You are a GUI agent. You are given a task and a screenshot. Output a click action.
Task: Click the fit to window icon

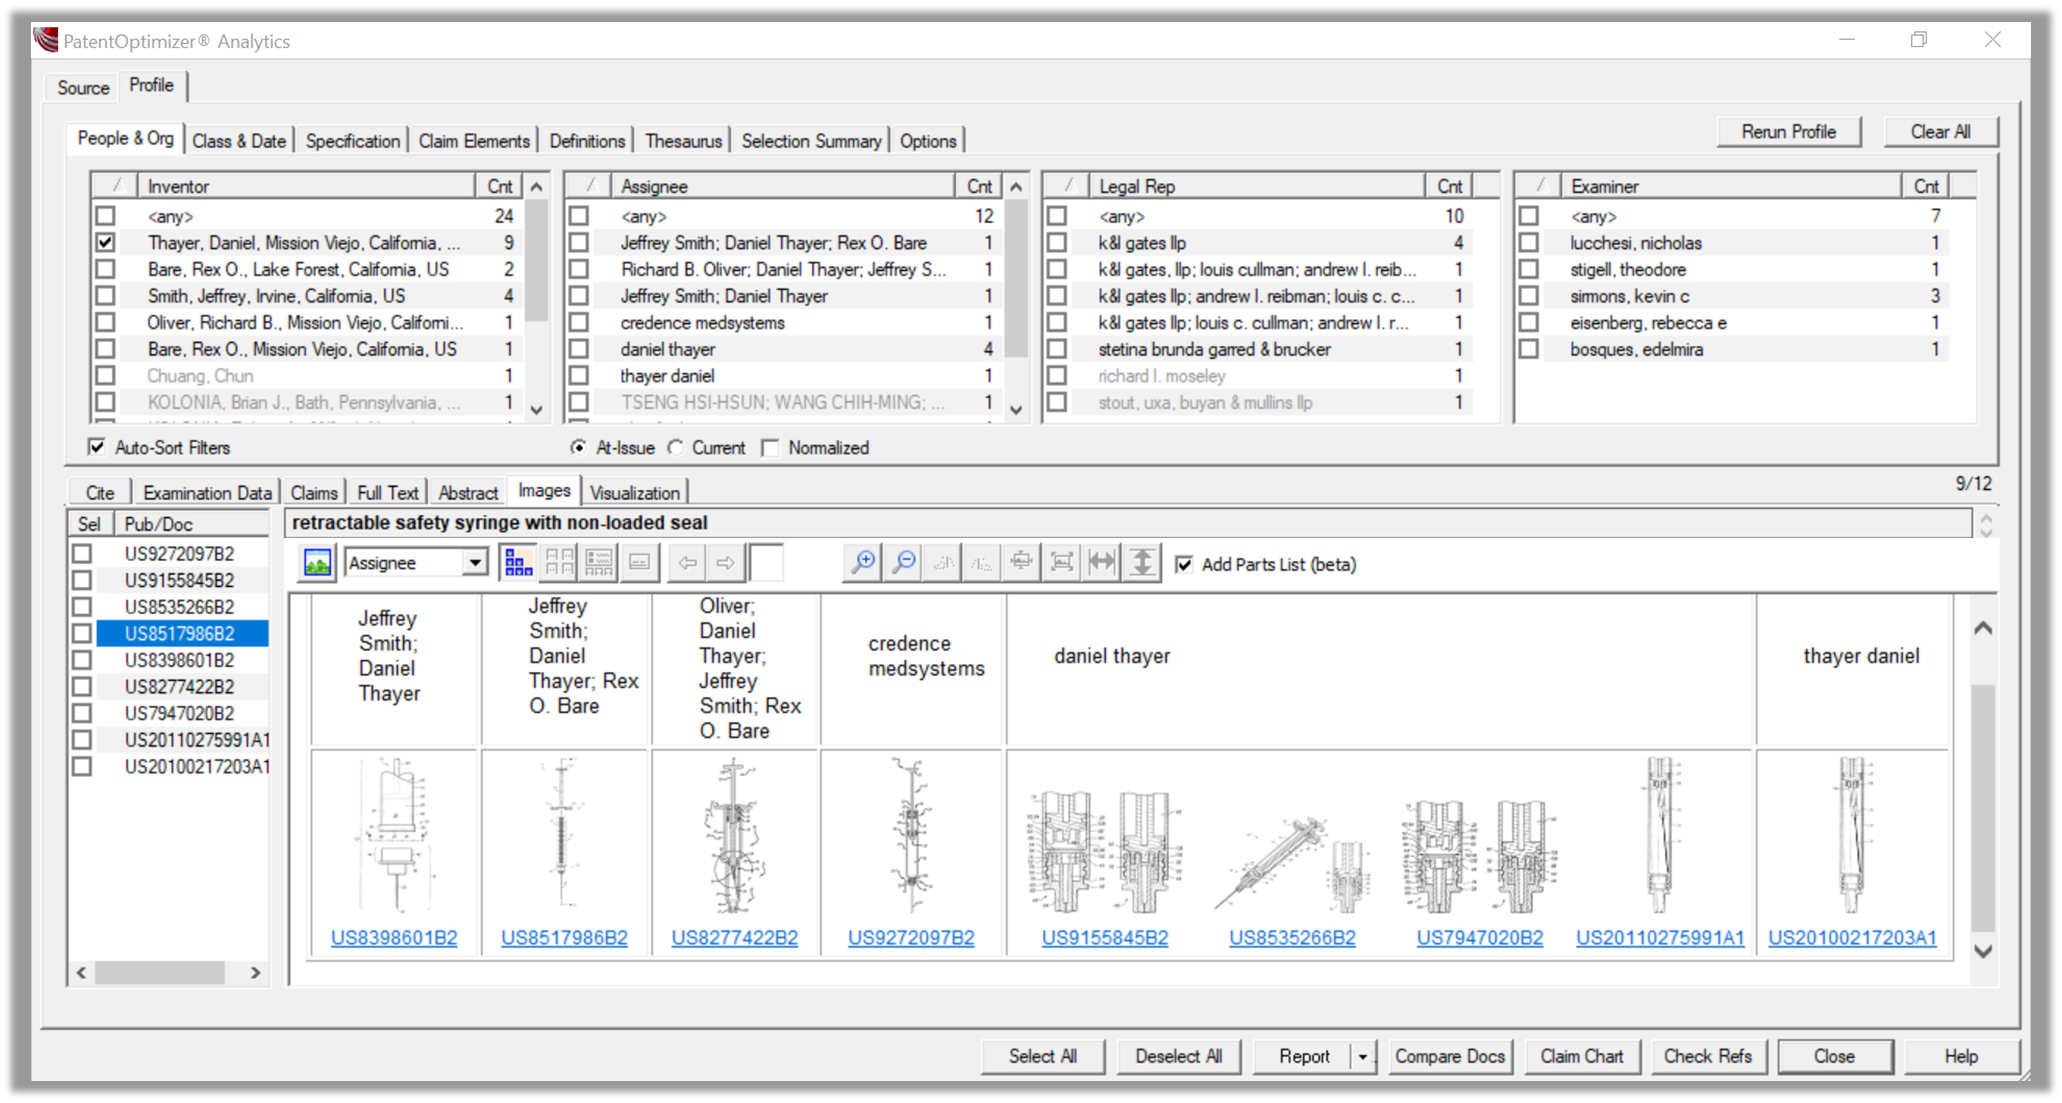[1062, 563]
